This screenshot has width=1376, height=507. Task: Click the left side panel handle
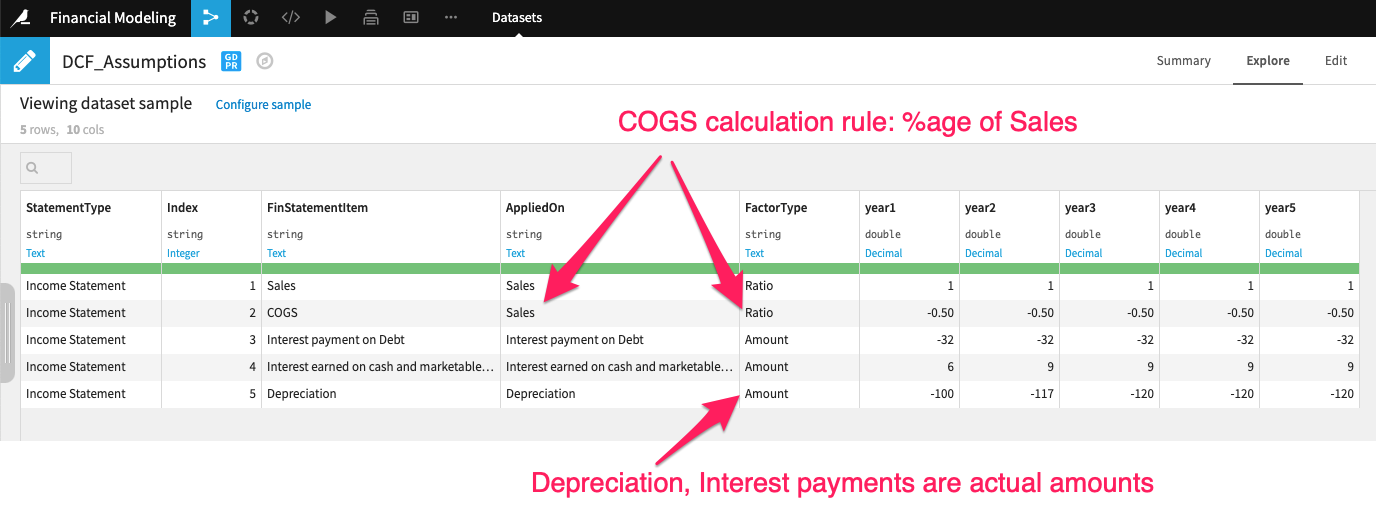(5, 332)
